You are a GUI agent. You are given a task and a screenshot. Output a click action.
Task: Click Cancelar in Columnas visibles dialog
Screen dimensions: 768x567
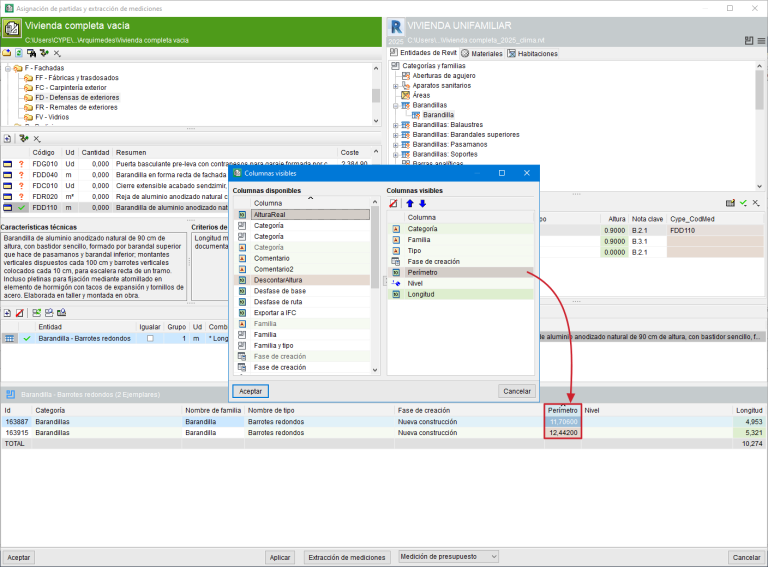point(517,391)
